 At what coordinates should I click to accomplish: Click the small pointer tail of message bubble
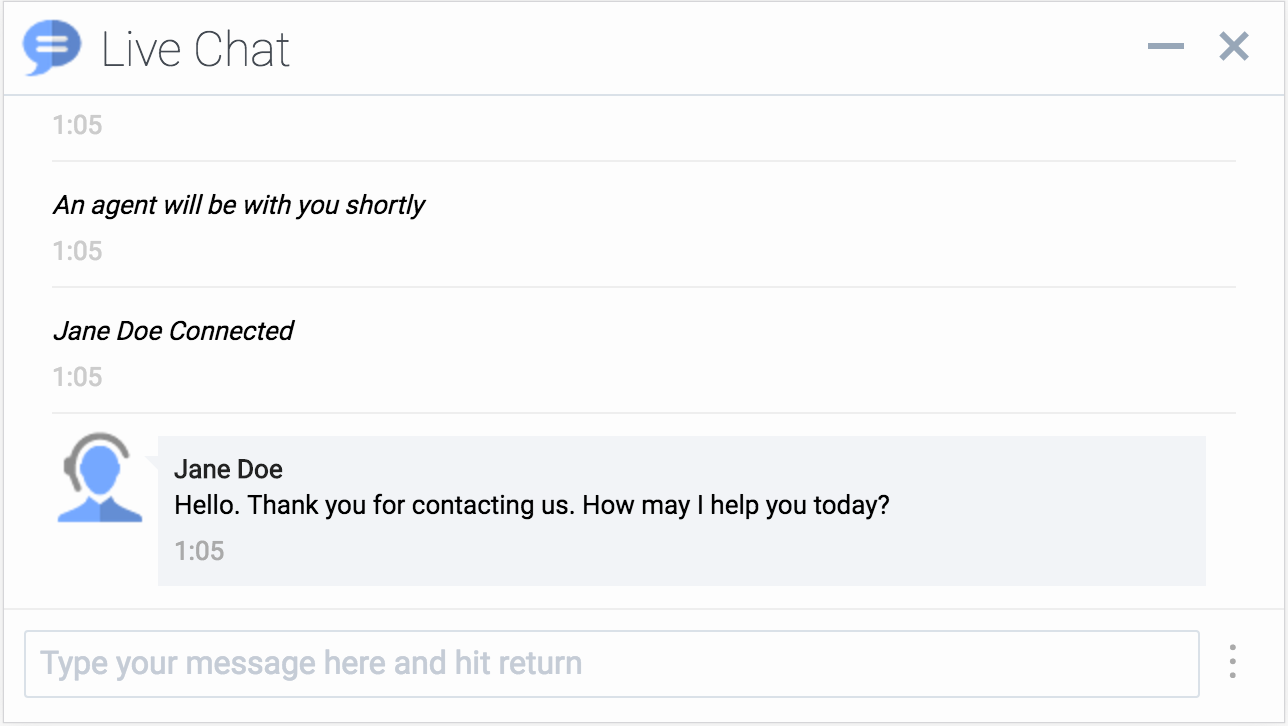152,462
